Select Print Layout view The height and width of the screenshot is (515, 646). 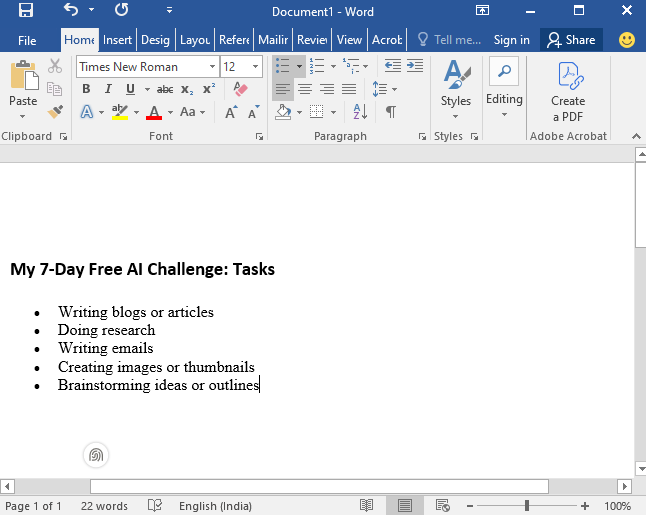click(x=405, y=505)
